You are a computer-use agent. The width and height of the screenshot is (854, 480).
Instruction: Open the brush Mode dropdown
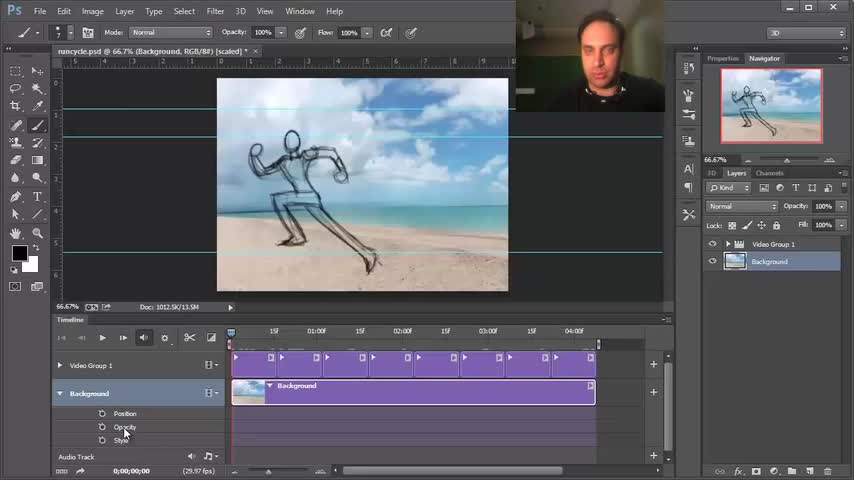170,33
